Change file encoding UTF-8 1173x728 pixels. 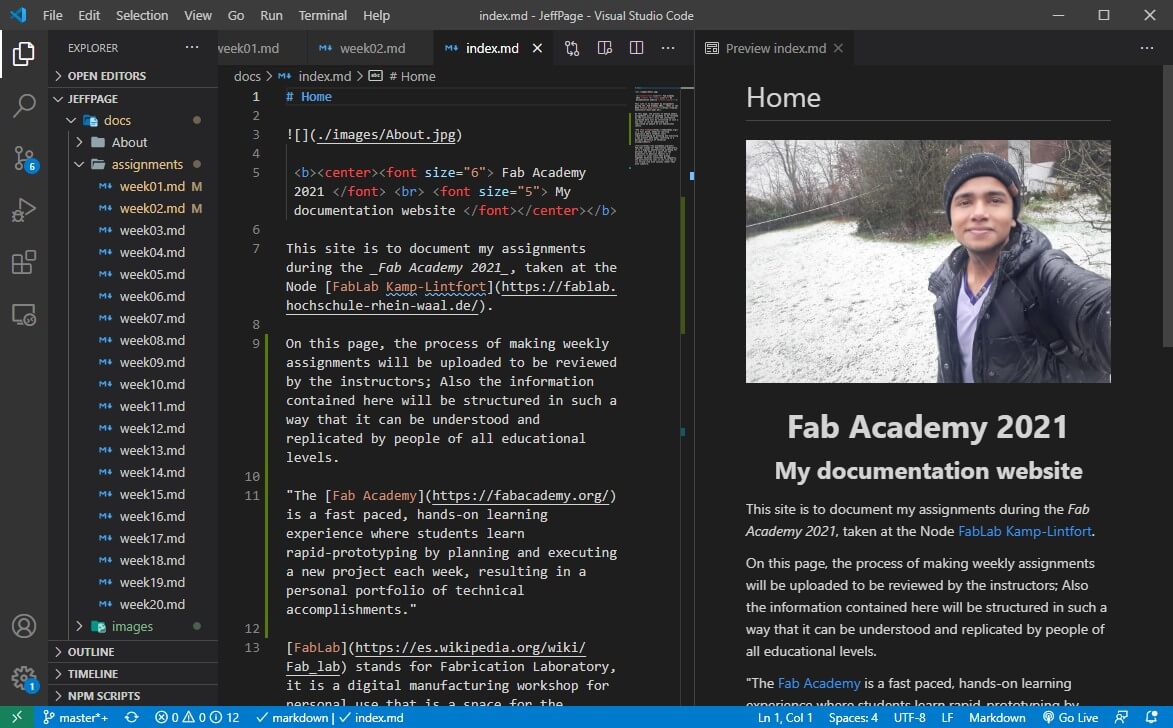(910, 718)
